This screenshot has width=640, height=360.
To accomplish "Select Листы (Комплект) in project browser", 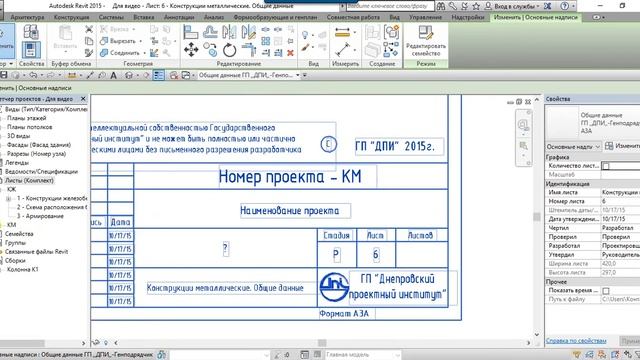I will point(29,180).
